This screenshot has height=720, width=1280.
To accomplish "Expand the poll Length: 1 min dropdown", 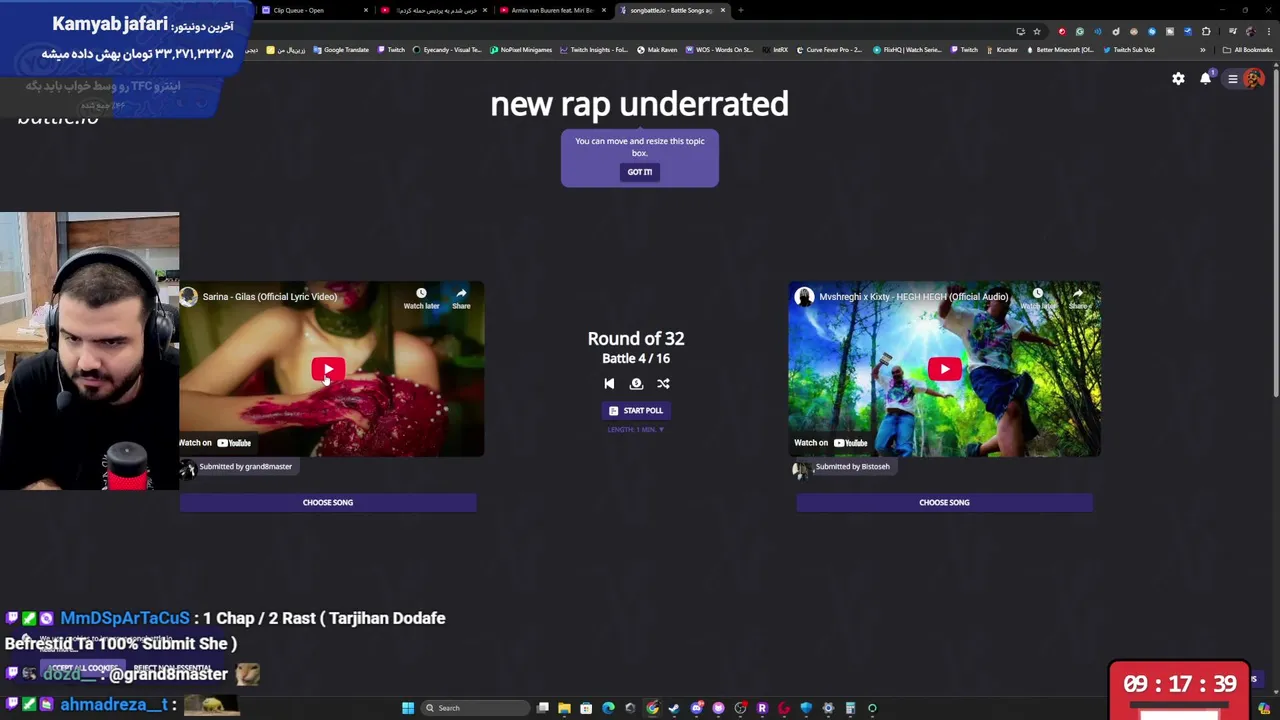I will (636, 429).
